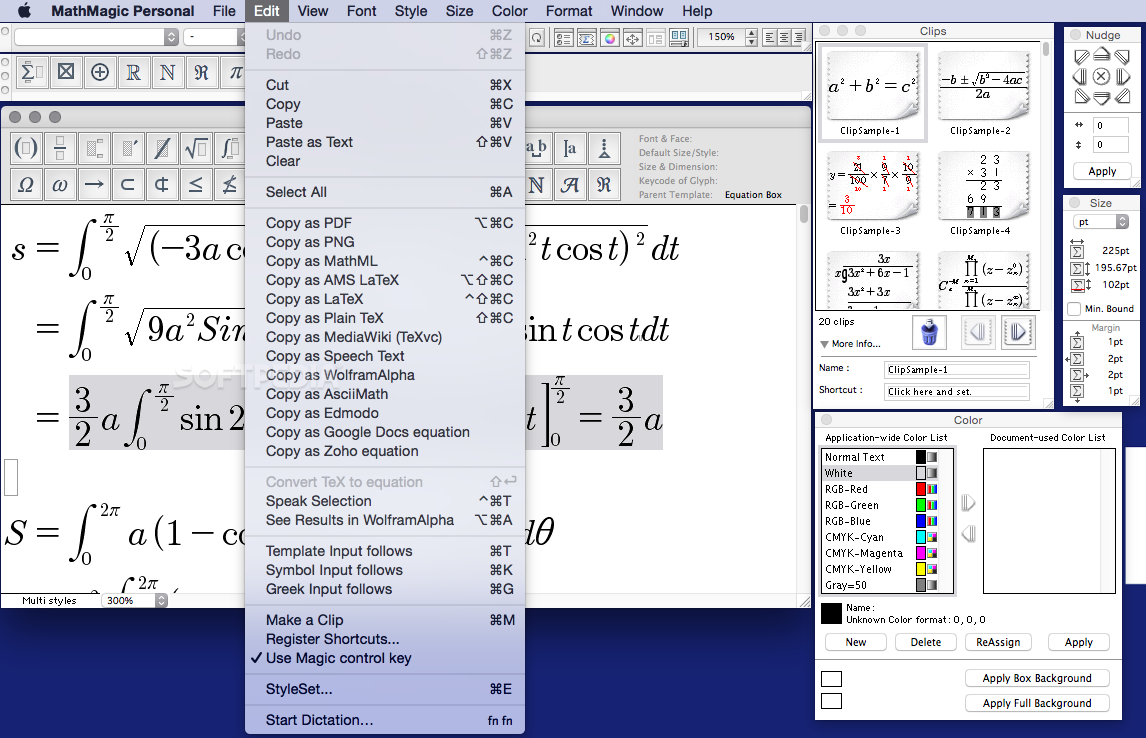This screenshot has width=1146, height=738.
Task: Choose the slash fraction template
Action: [162, 149]
